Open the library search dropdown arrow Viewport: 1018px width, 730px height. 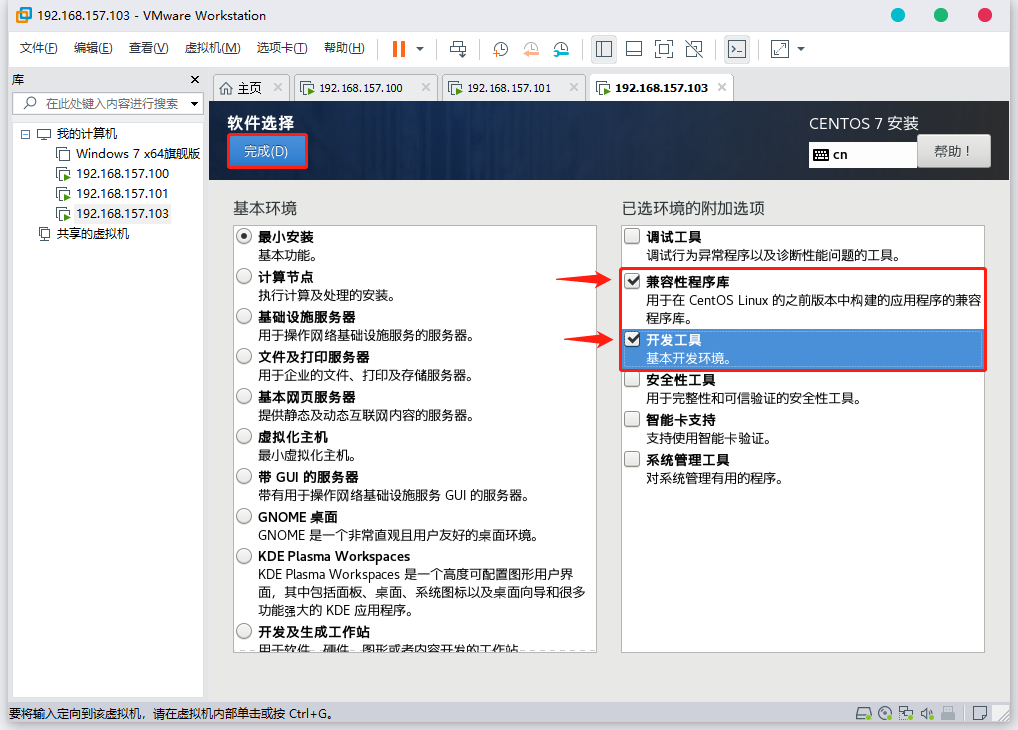click(x=194, y=103)
